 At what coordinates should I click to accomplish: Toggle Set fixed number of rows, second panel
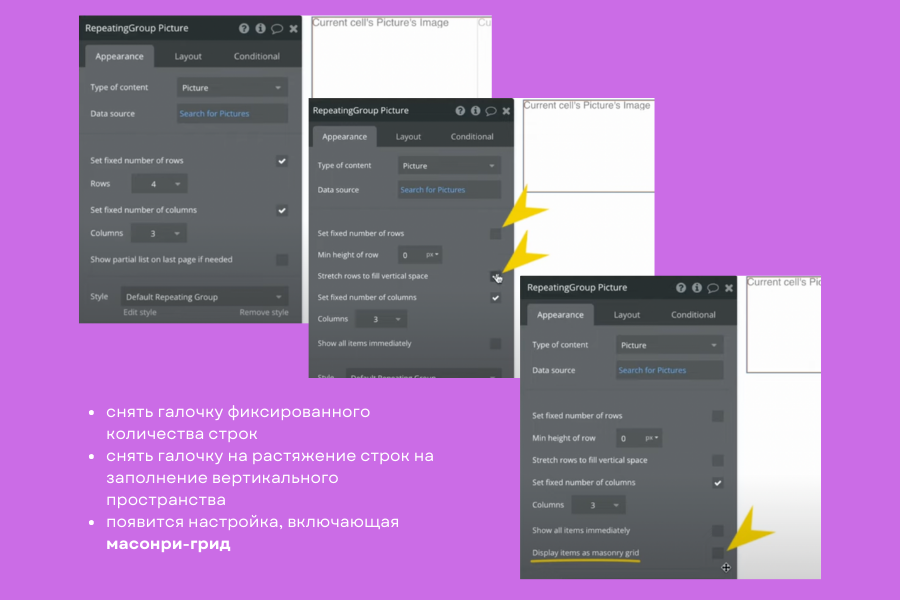495,234
